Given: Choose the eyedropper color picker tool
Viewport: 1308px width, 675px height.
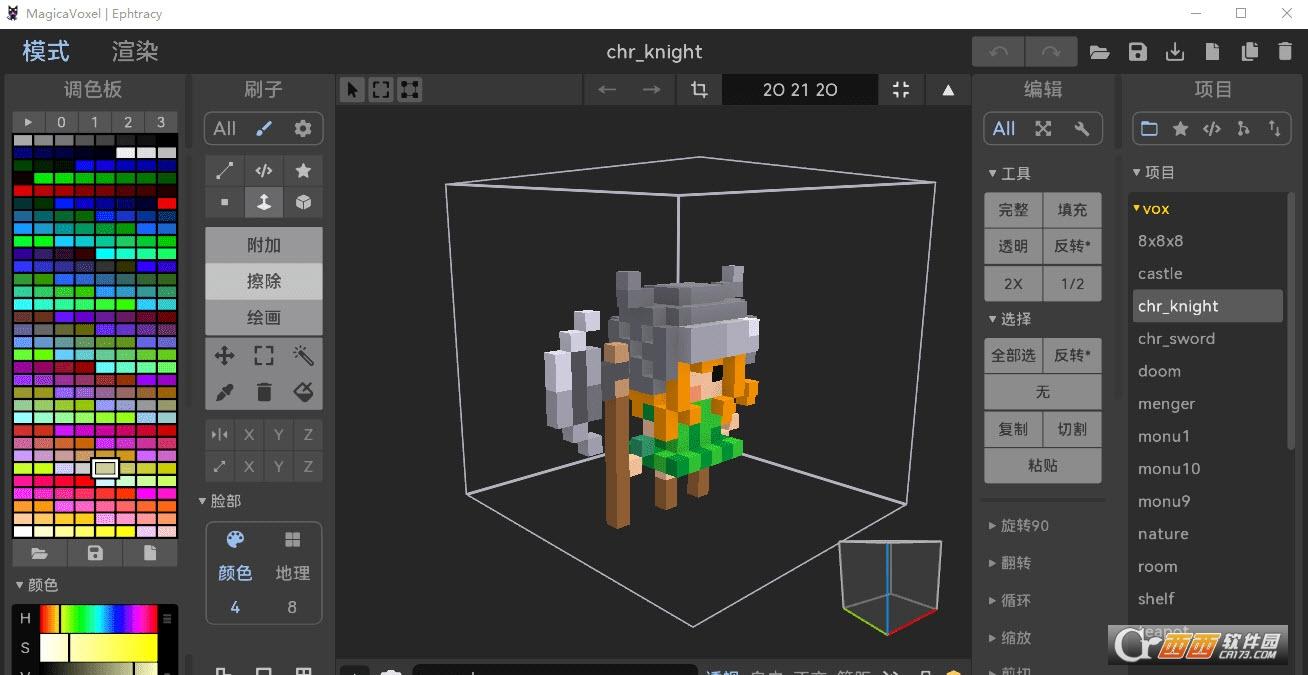Looking at the screenshot, I should click(x=224, y=392).
